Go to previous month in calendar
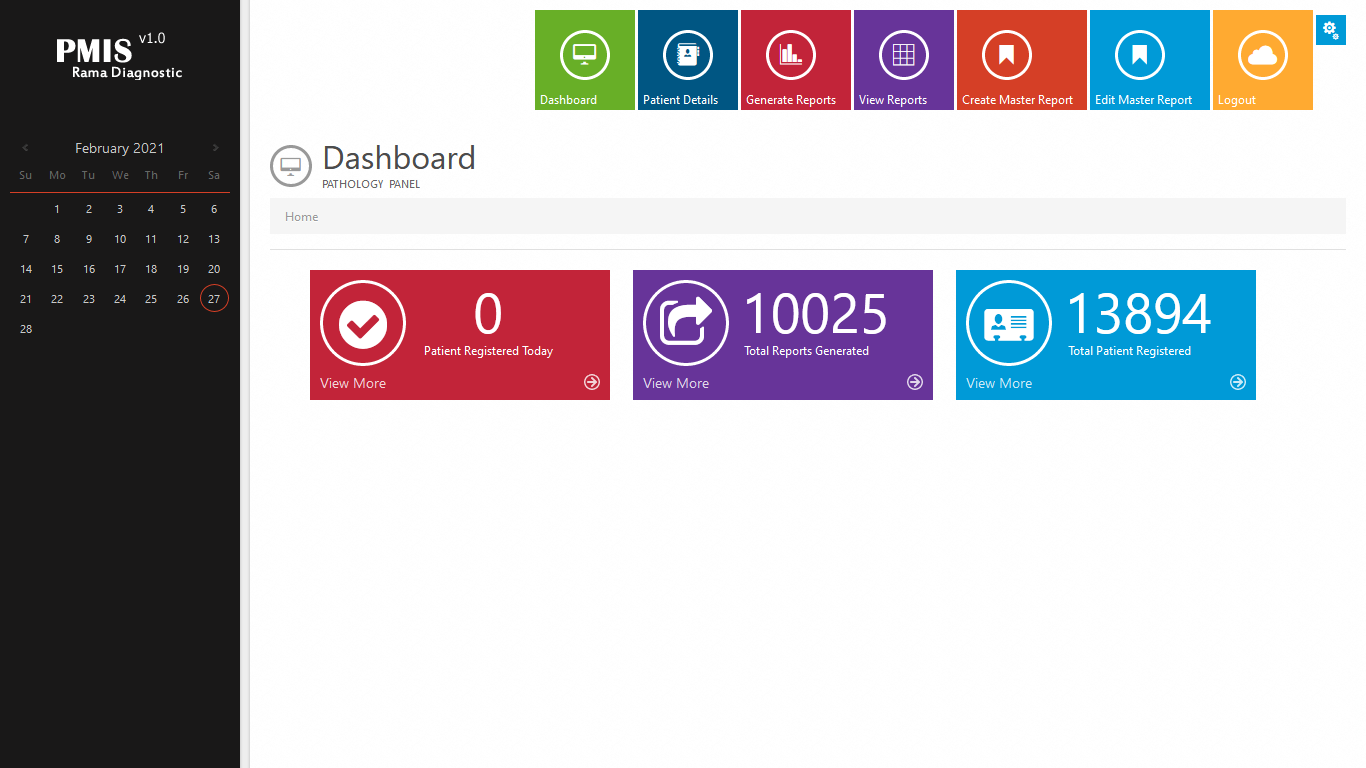This screenshot has width=1366, height=768. (x=26, y=148)
